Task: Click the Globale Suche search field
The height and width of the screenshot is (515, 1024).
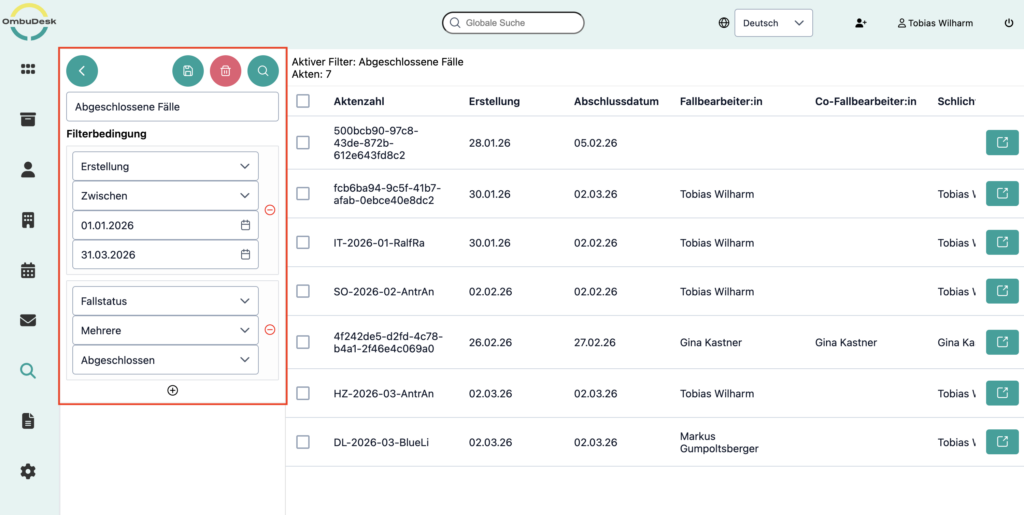Action: [513, 22]
